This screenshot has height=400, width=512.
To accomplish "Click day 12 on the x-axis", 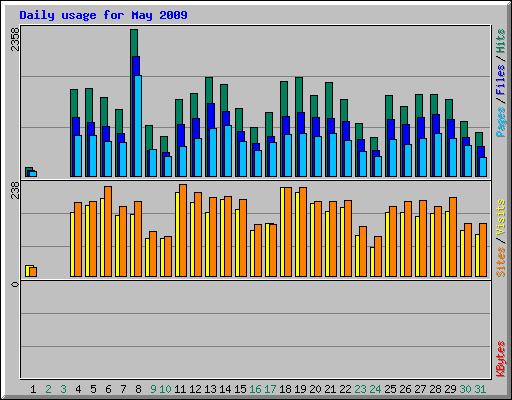I will pyautogui.click(x=195, y=389).
